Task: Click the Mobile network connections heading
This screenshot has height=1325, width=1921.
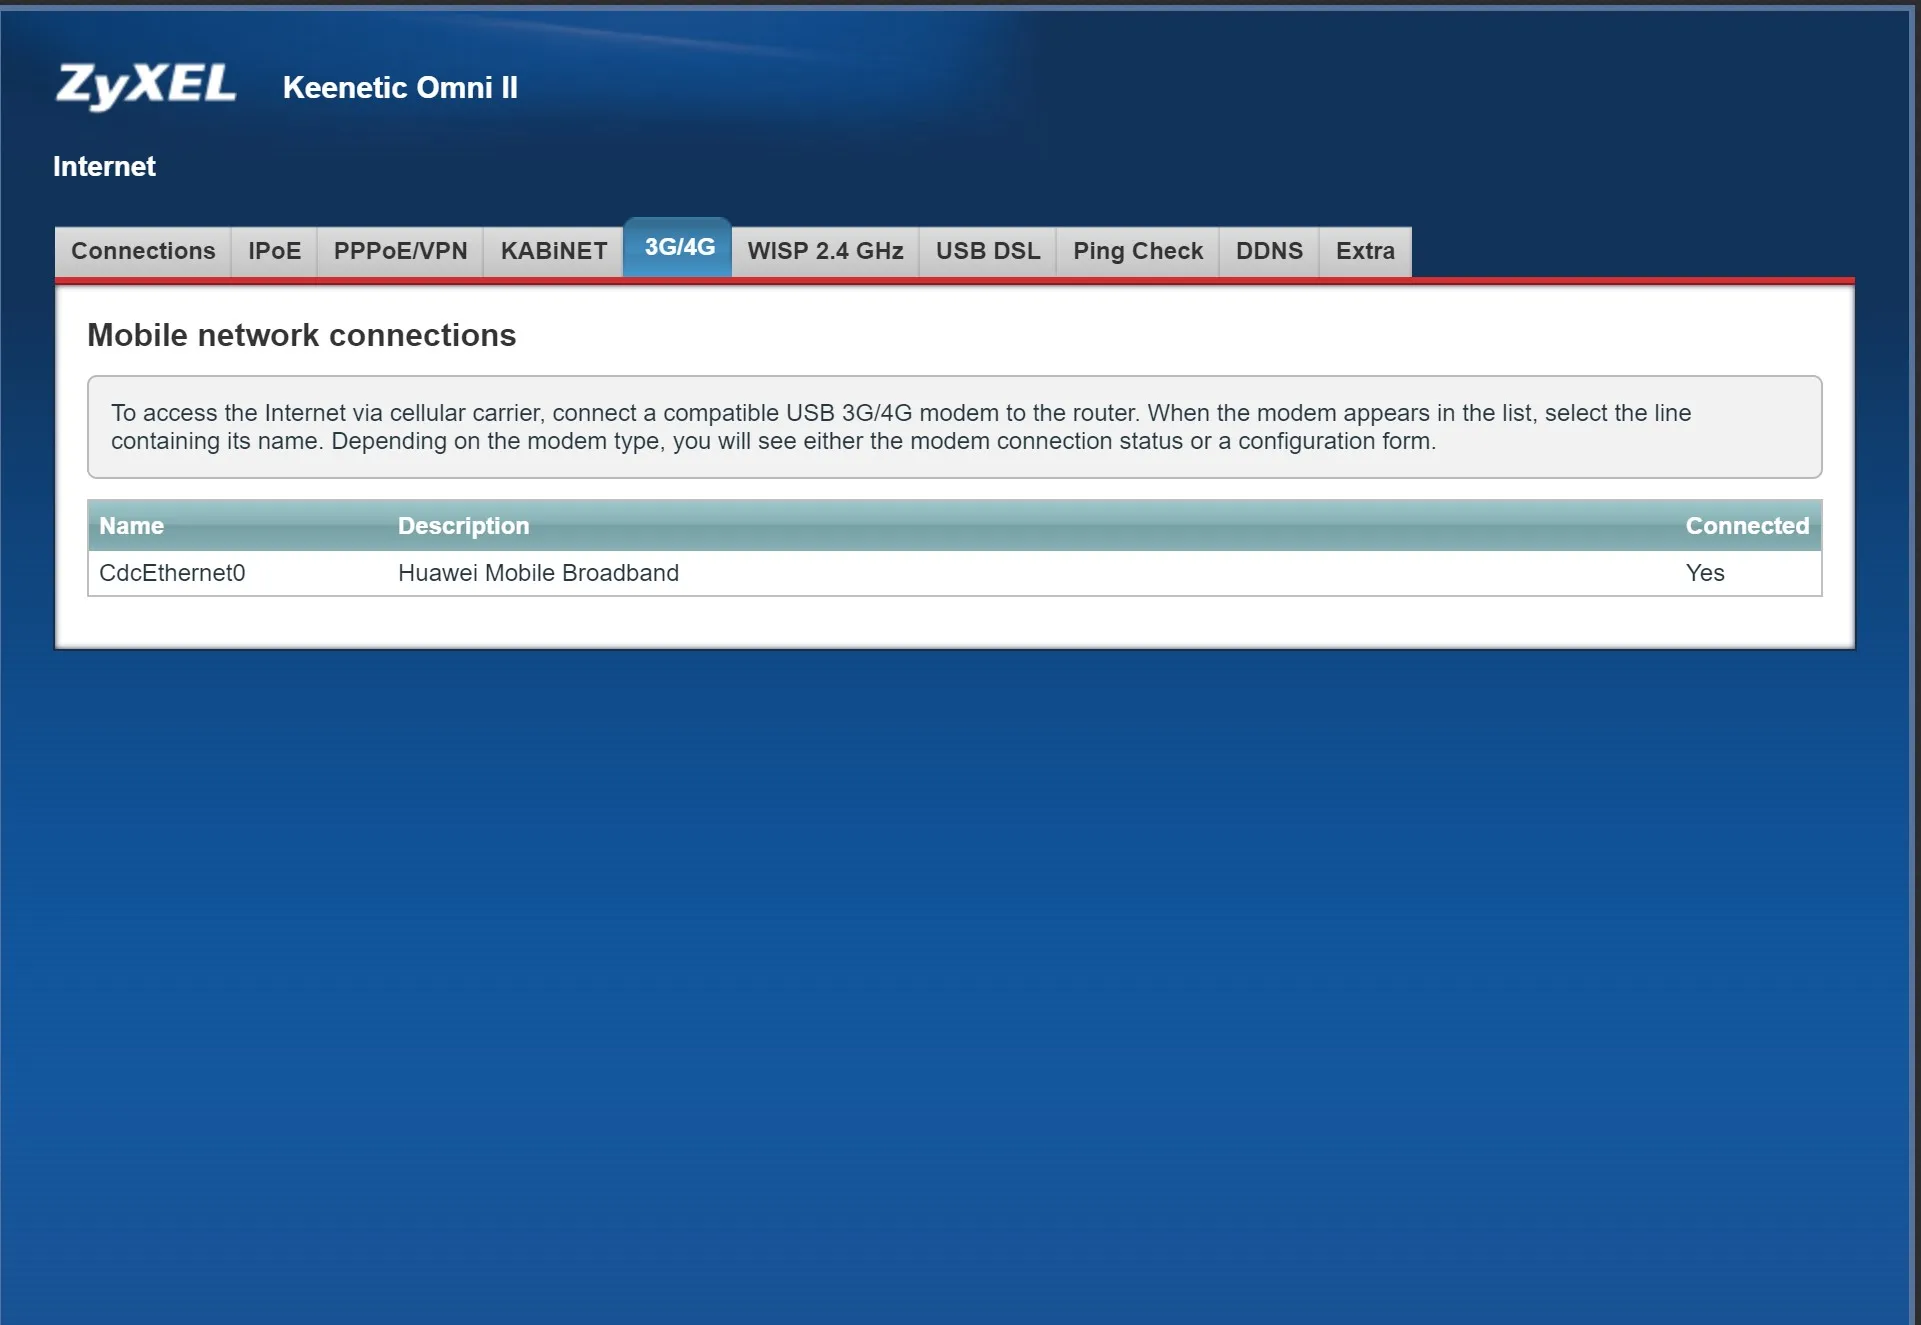Action: tap(301, 335)
